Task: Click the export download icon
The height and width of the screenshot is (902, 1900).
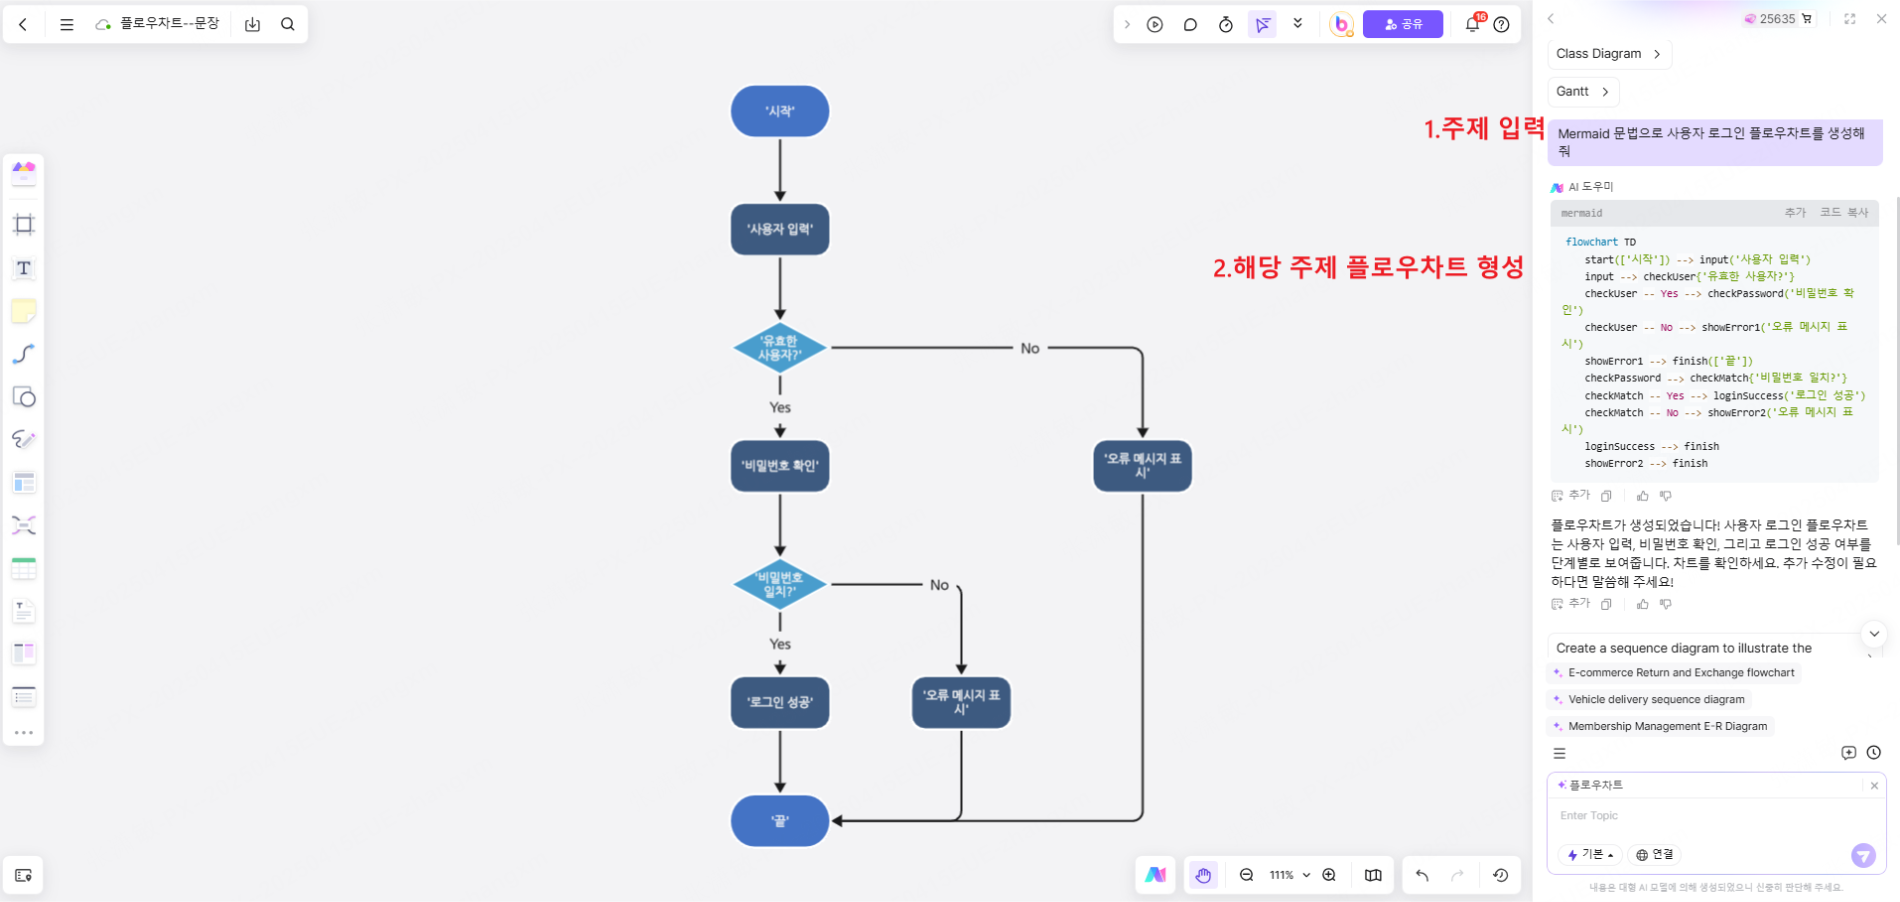Action: [252, 24]
